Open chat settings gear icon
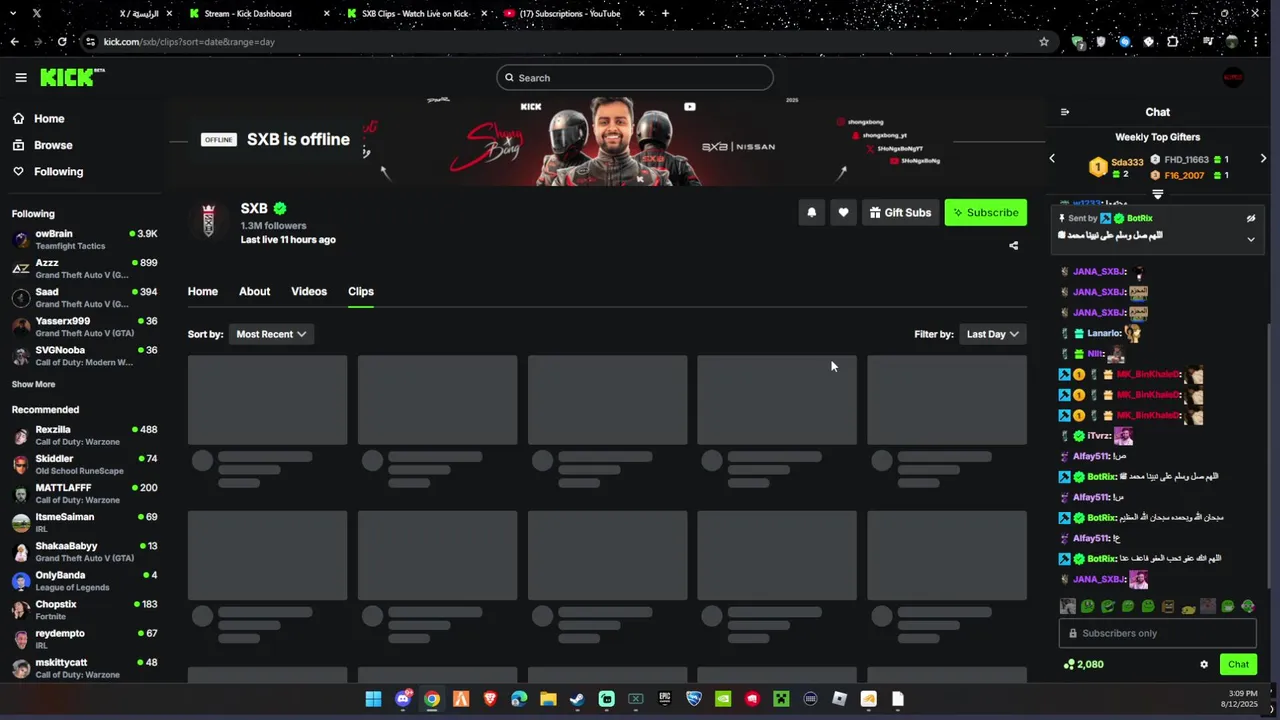This screenshot has width=1280, height=720. [1204, 664]
